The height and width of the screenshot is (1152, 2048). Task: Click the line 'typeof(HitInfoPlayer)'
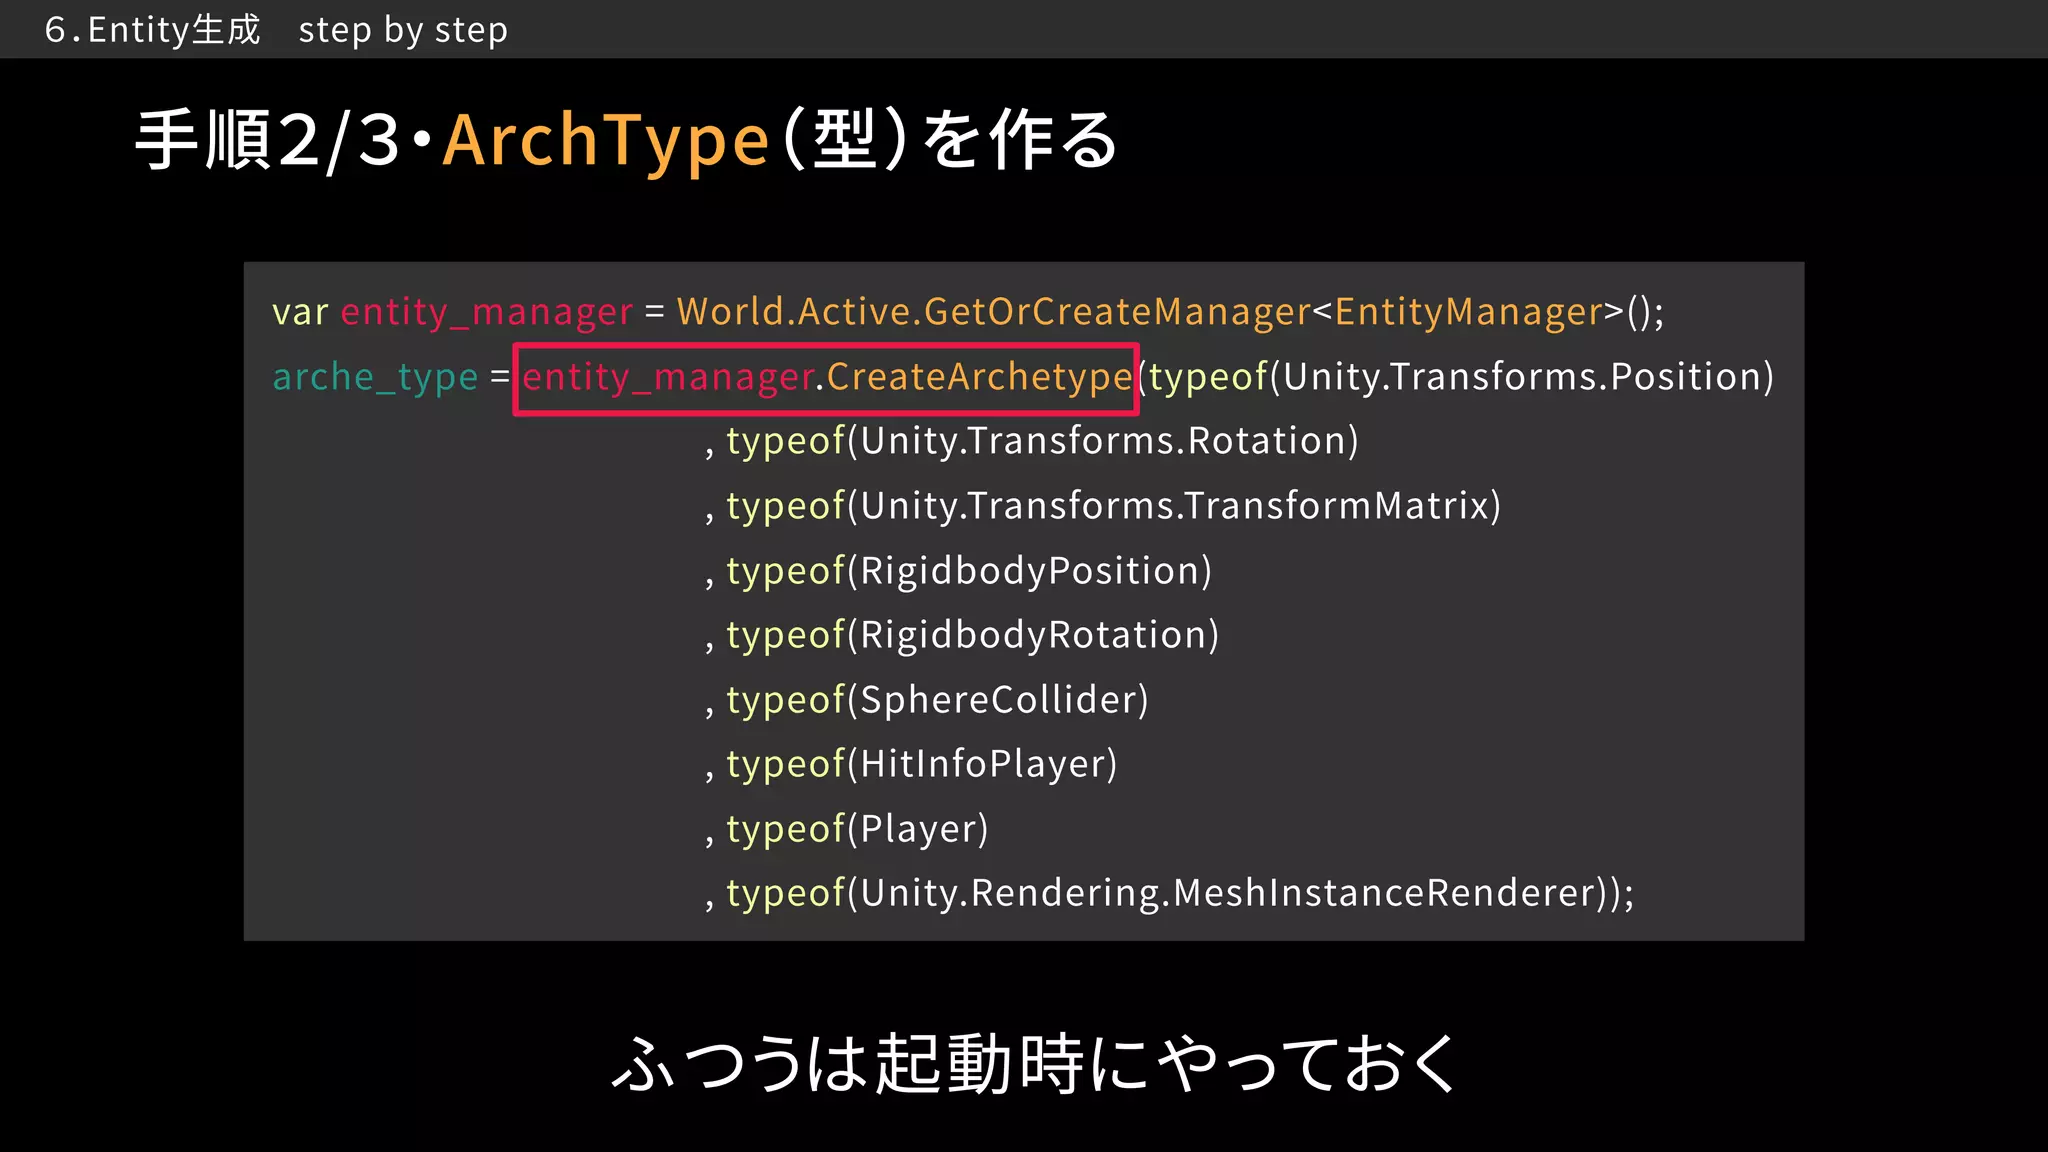921,764
